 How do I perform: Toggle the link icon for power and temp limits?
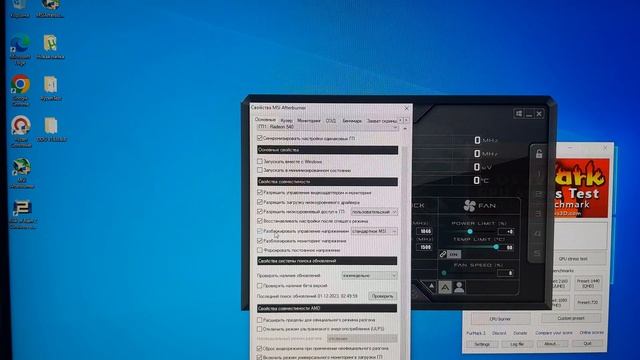tap(443, 254)
